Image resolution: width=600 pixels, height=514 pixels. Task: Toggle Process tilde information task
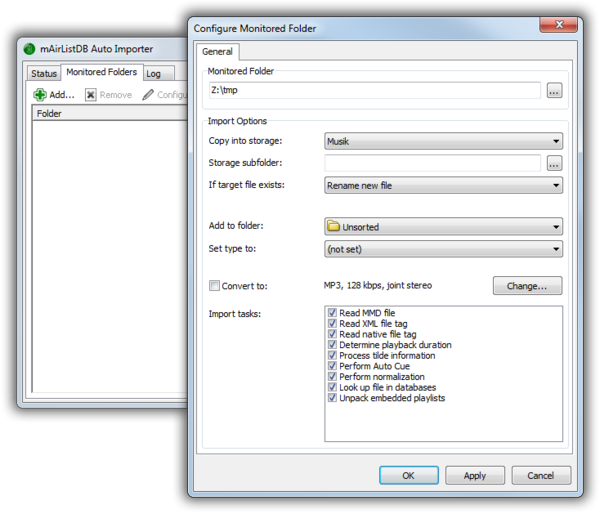pos(332,356)
